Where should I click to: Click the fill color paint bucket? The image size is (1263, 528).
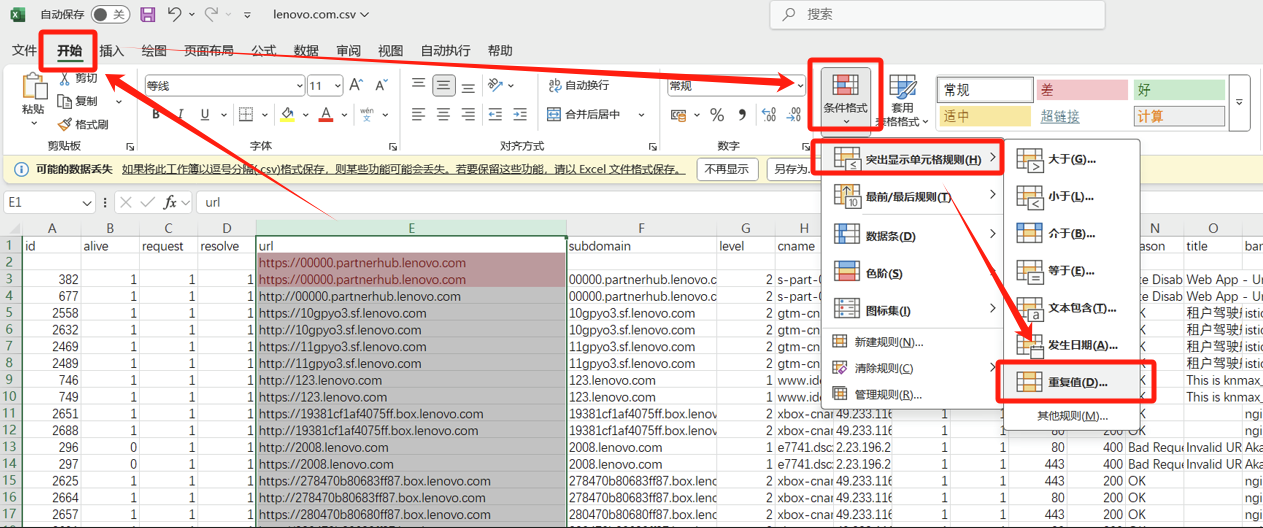[288, 114]
